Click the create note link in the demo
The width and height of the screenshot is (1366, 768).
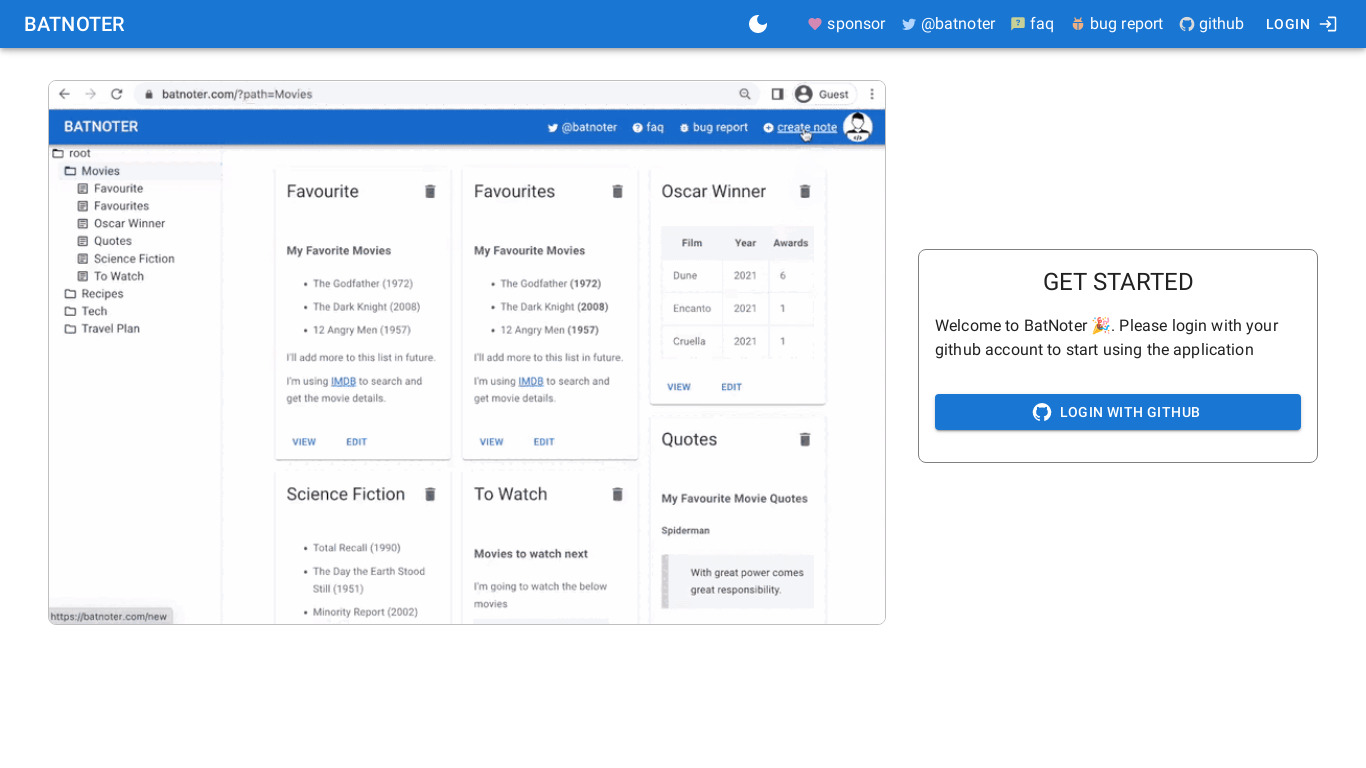coord(806,127)
